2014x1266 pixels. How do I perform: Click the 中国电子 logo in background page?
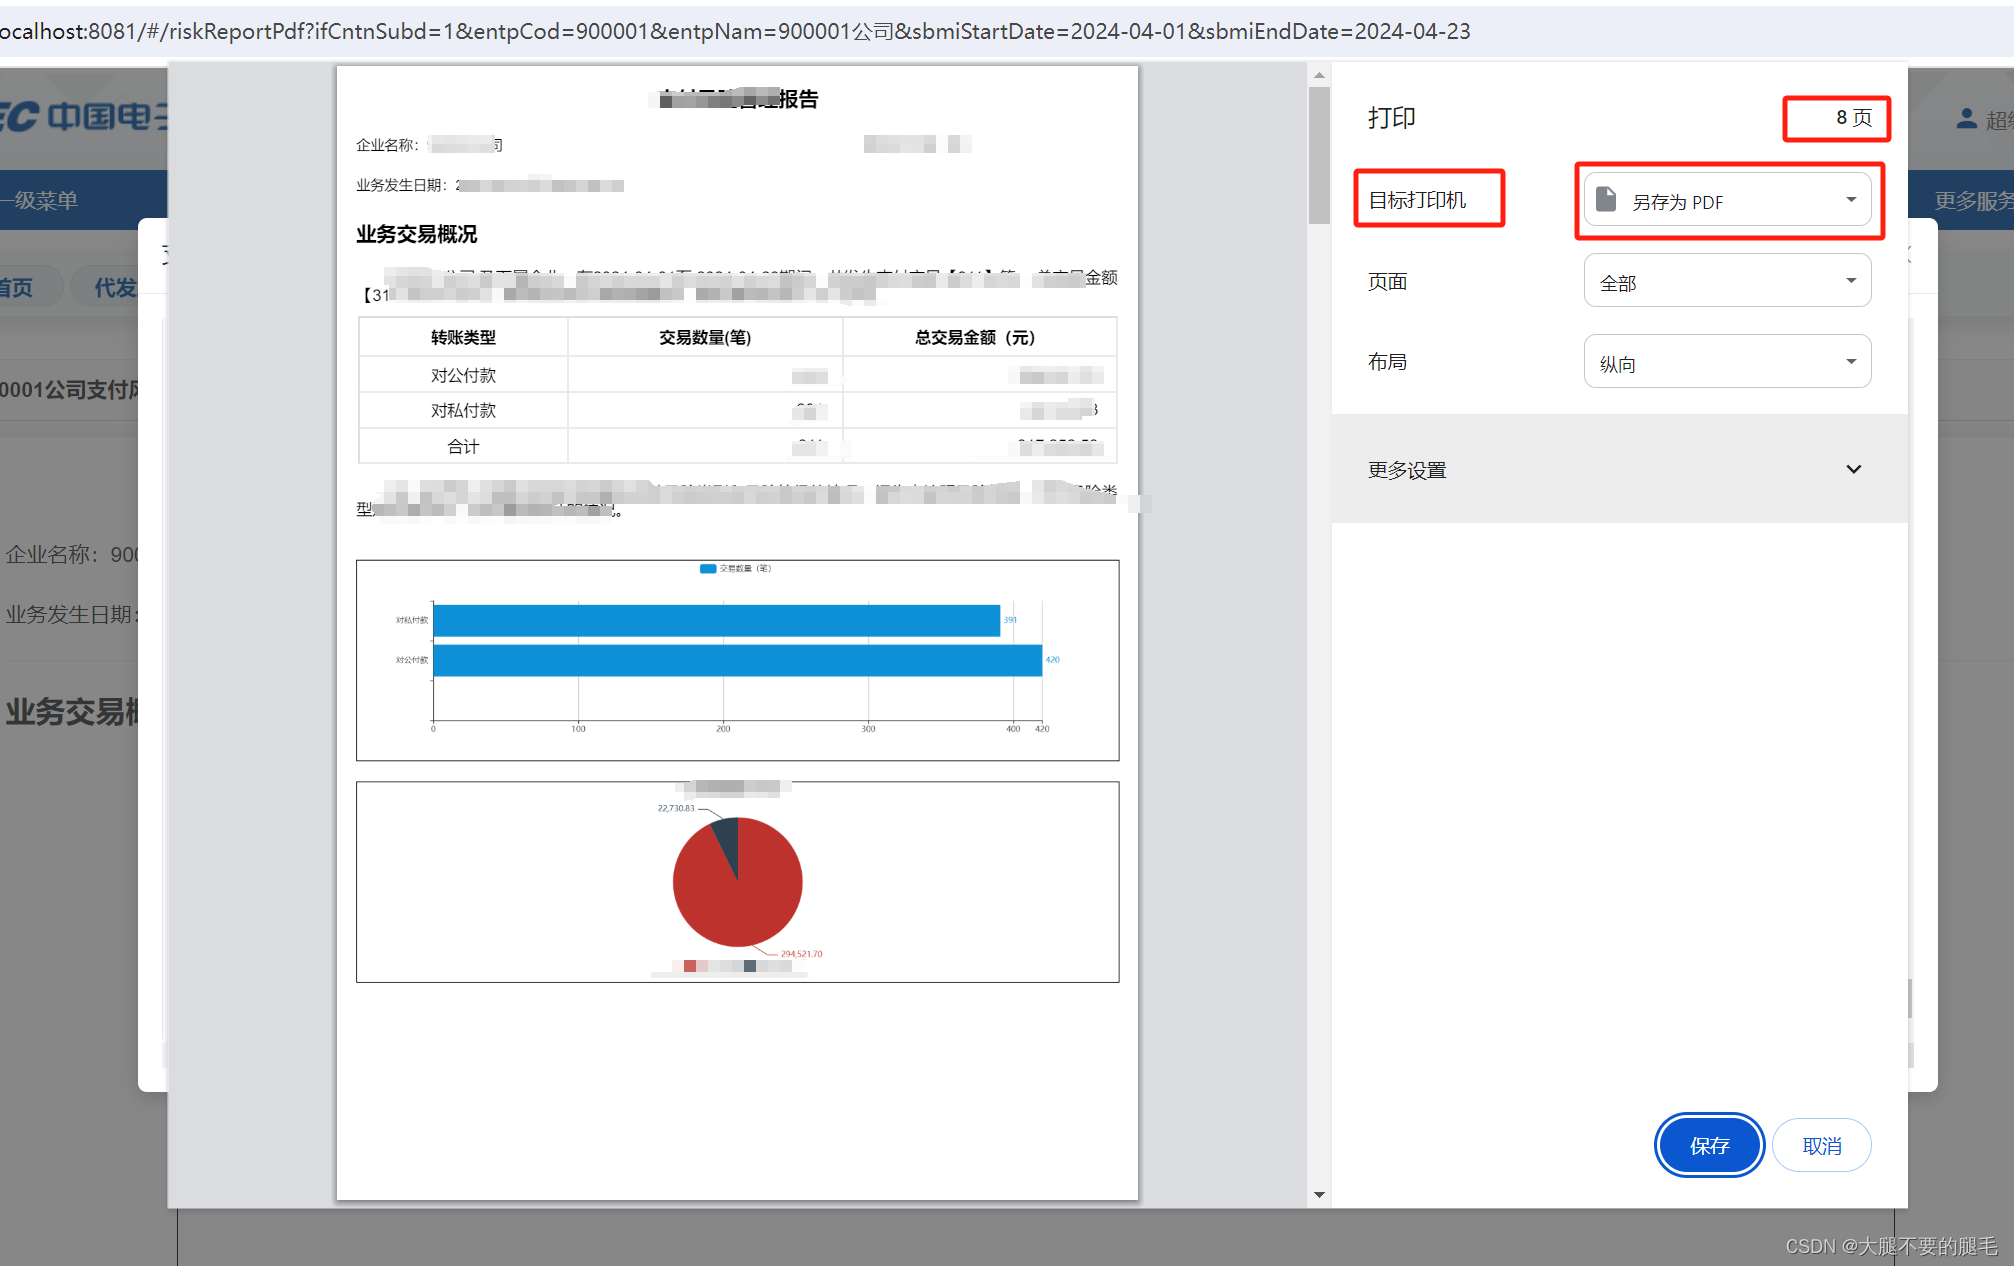pyautogui.click(x=85, y=117)
